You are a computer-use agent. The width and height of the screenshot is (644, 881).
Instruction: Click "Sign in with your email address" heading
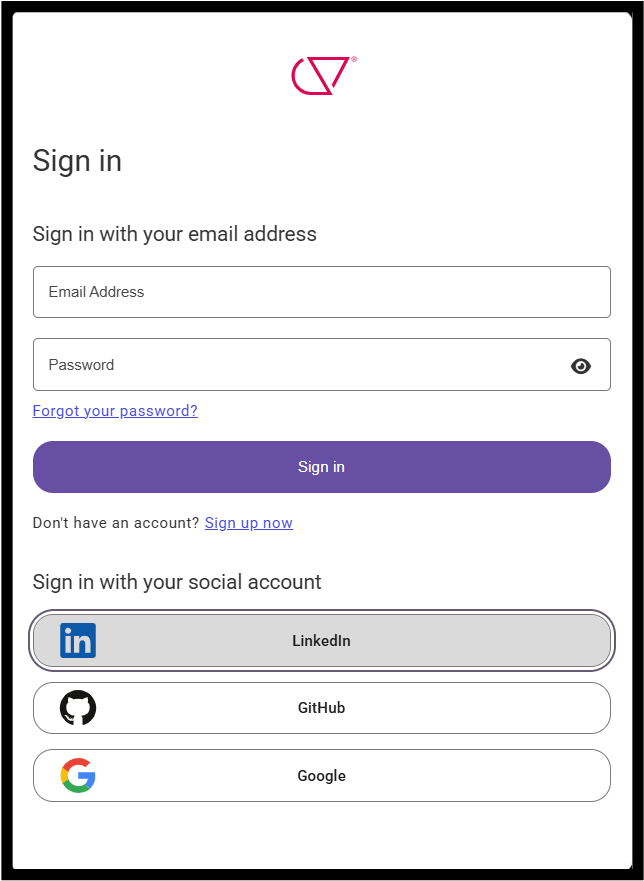pos(174,234)
